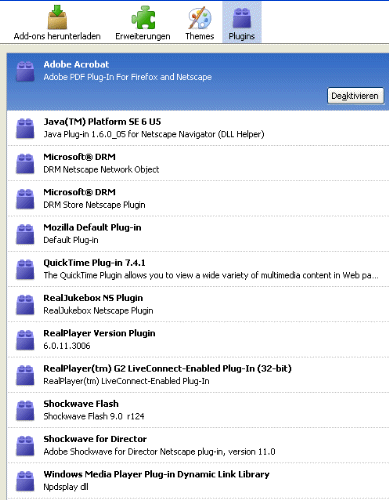
Task: Select the Mozilla Default Plug-in entry title
Action: click(92, 228)
